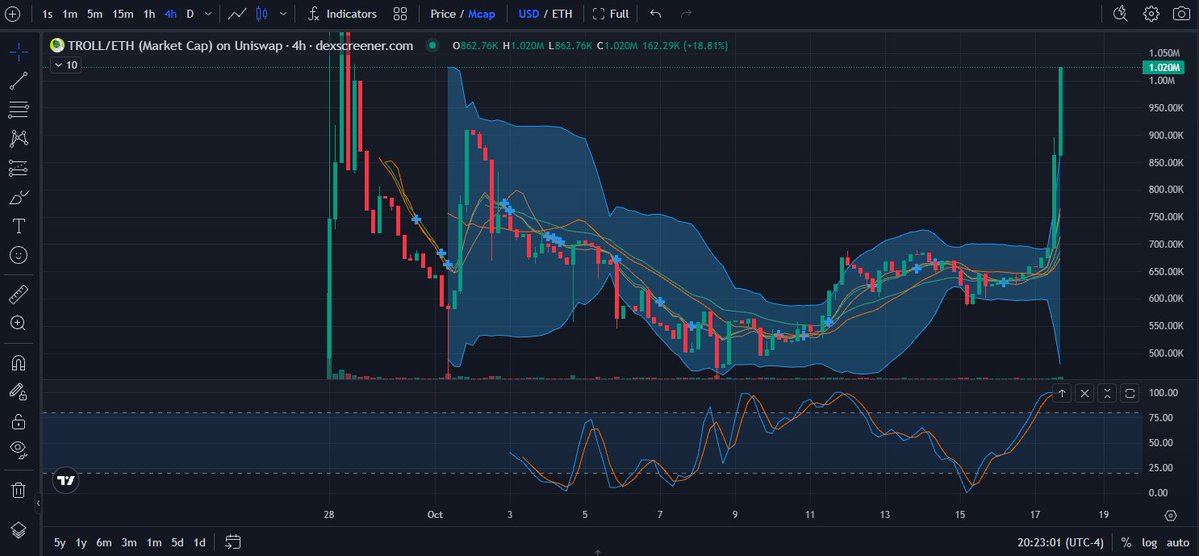Switch denomination to ETH
The height and width of the screenshot is (556, 1199).
[561, 14]
